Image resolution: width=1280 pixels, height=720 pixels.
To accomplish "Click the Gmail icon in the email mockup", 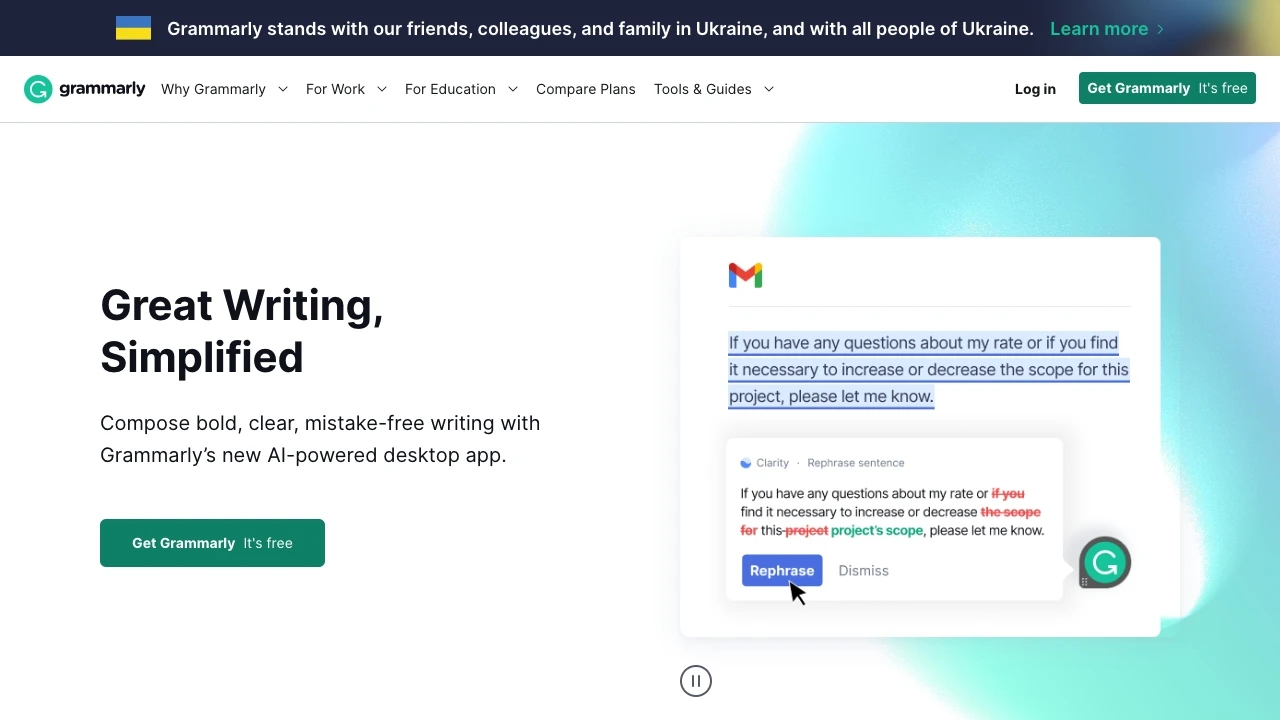I will (745, 275).
